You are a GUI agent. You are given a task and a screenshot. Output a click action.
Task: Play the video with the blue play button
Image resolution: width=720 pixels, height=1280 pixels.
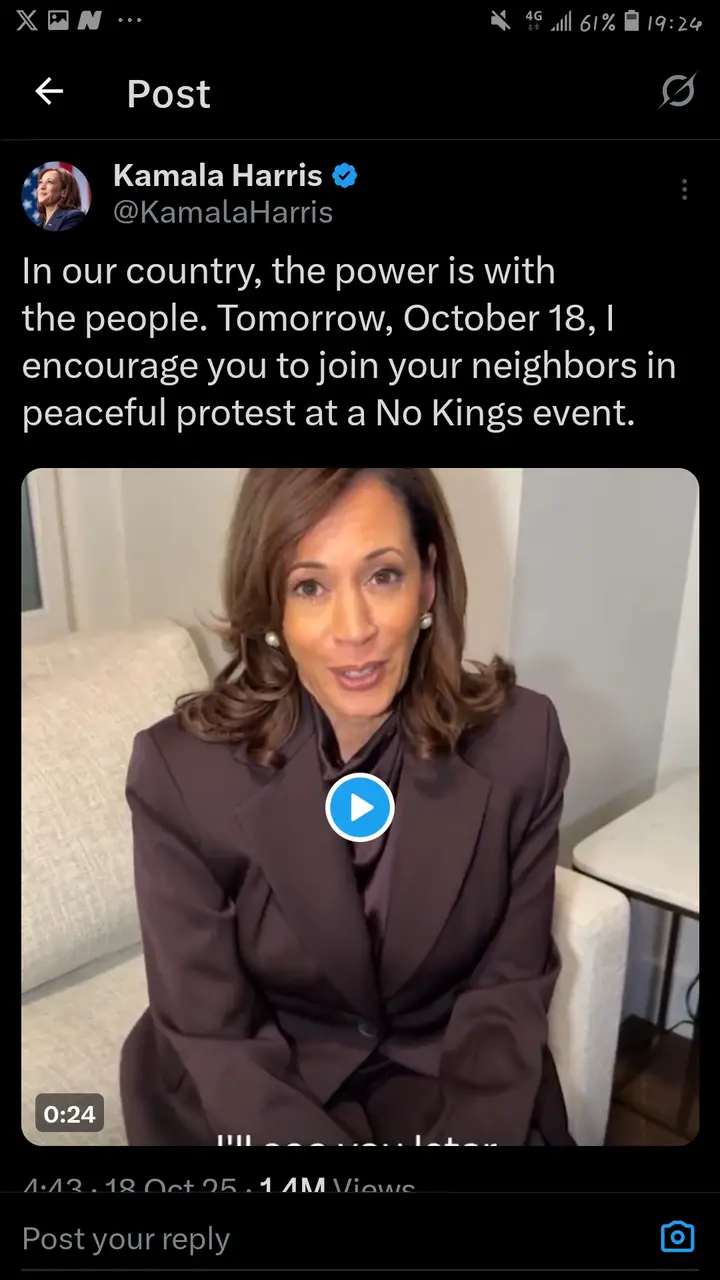360,806
